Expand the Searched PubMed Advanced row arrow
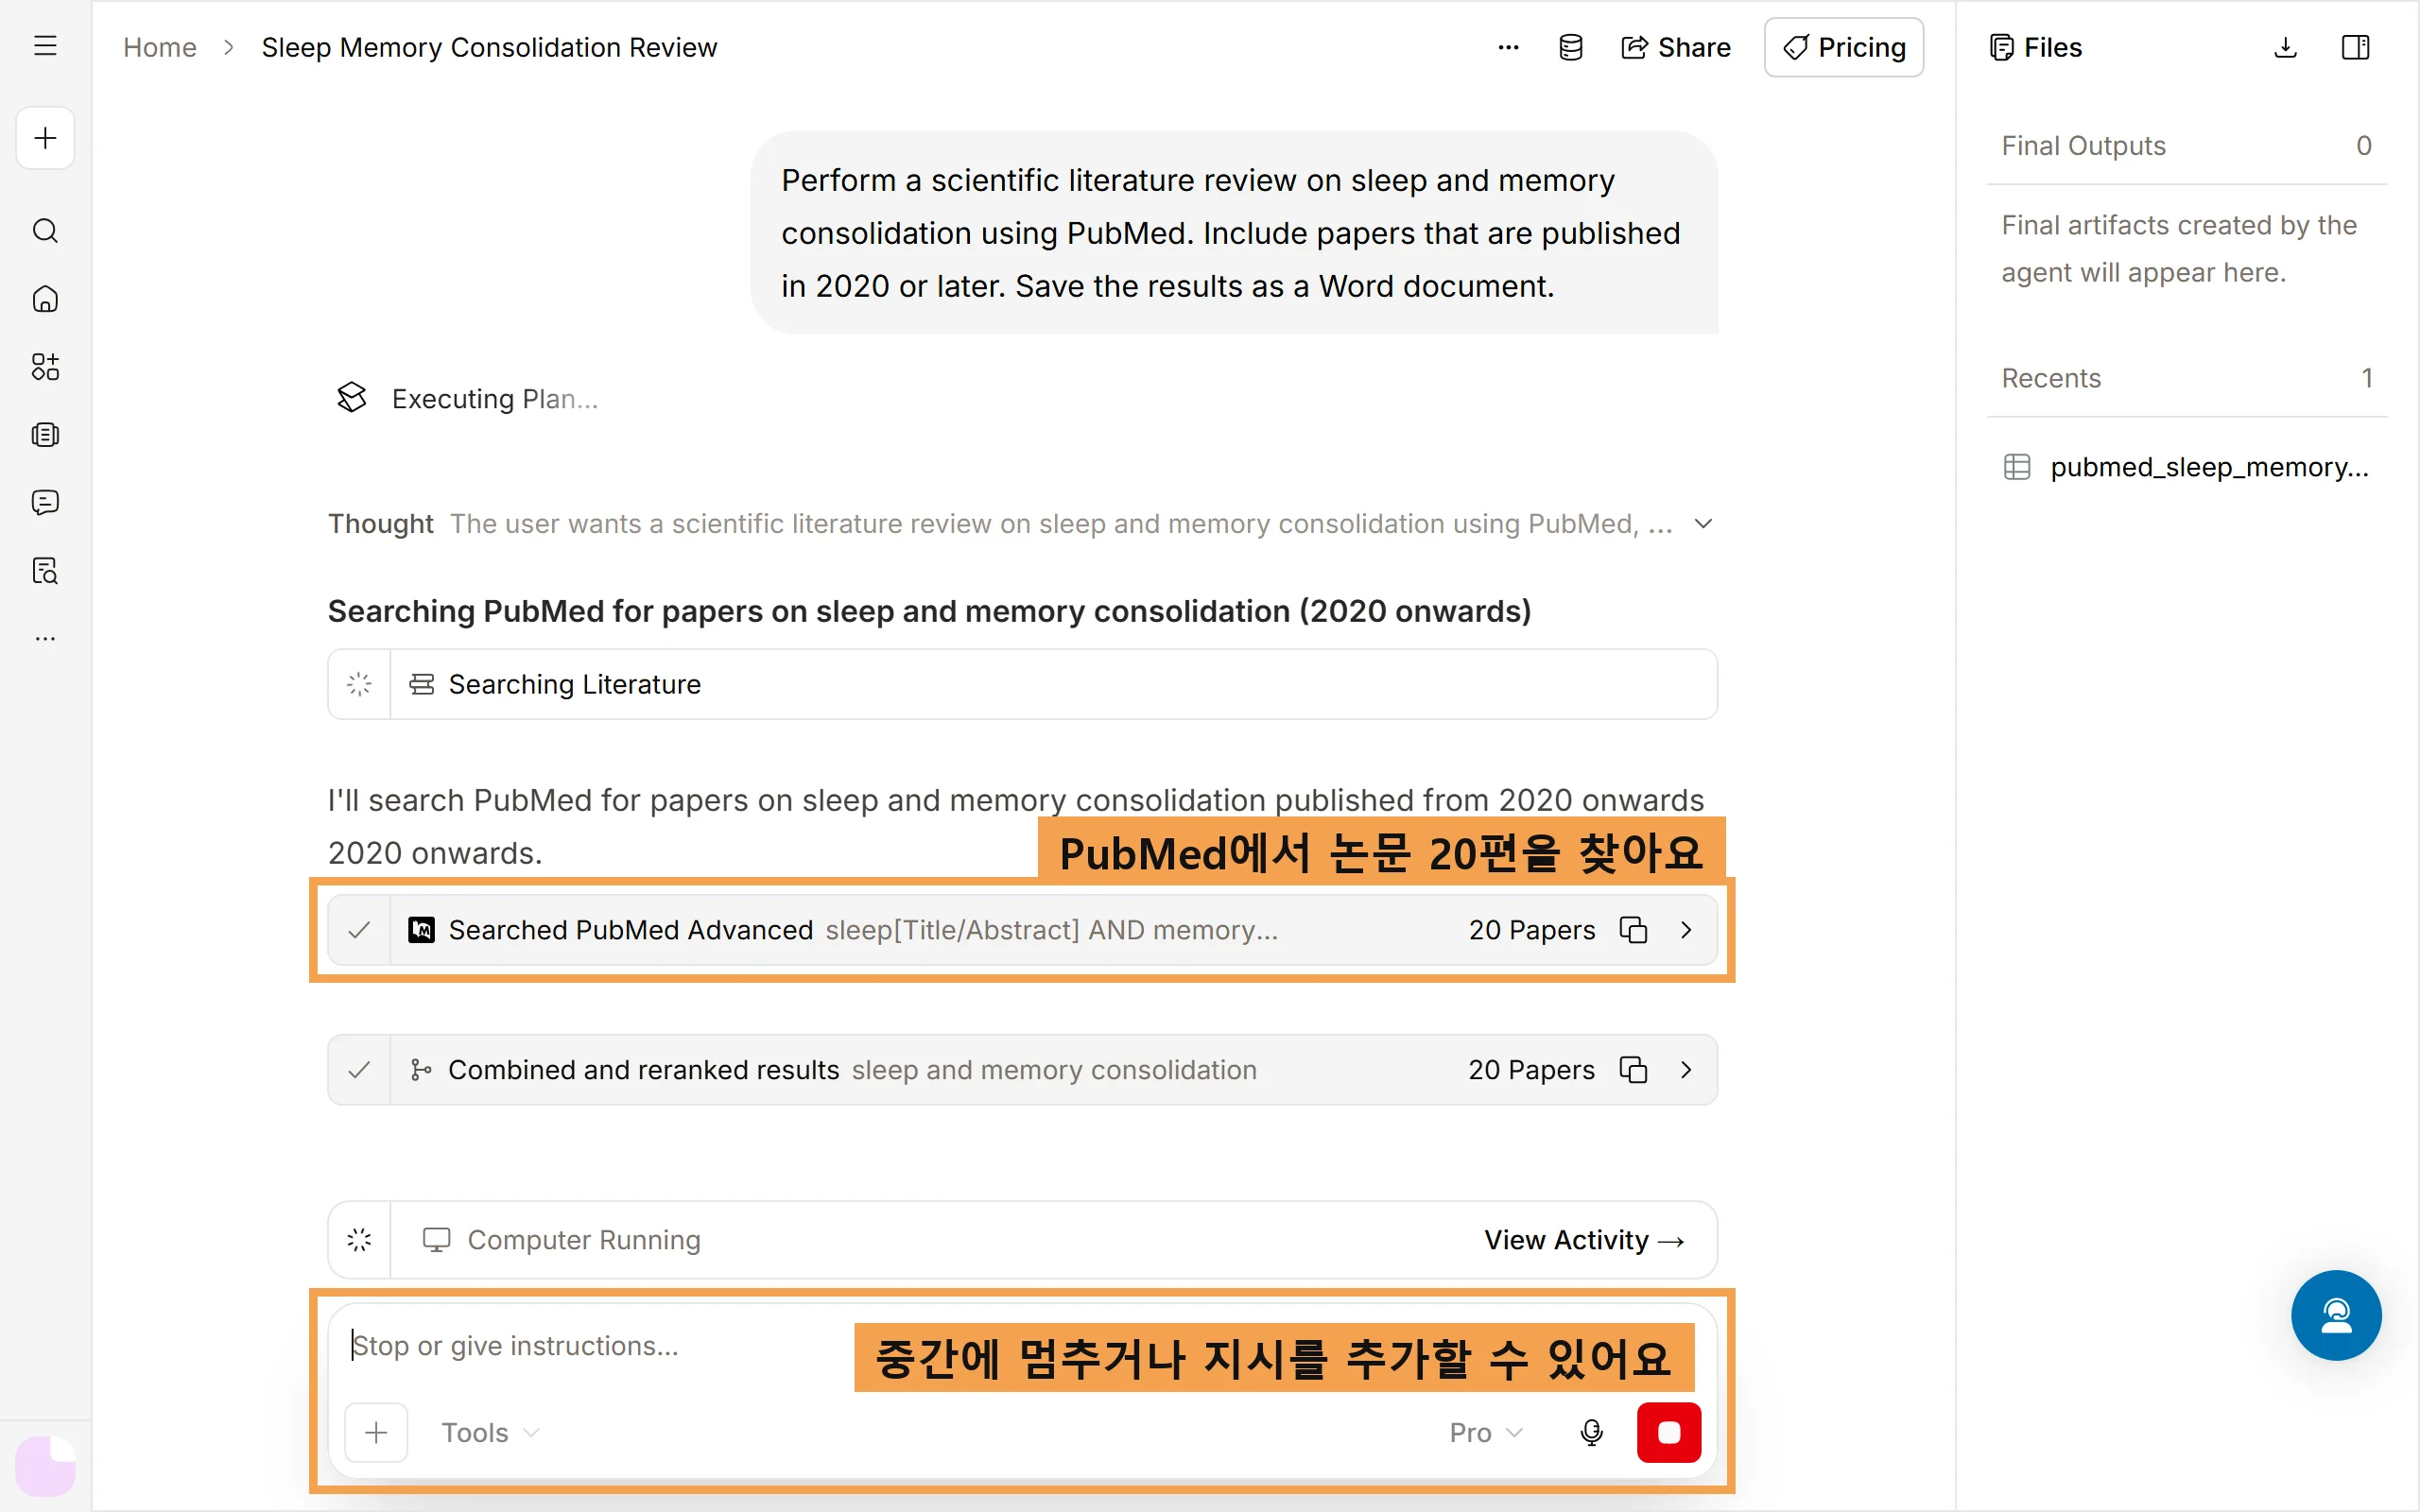Viewport: 2420px width, 1512px height. (x=1686, y=930)
